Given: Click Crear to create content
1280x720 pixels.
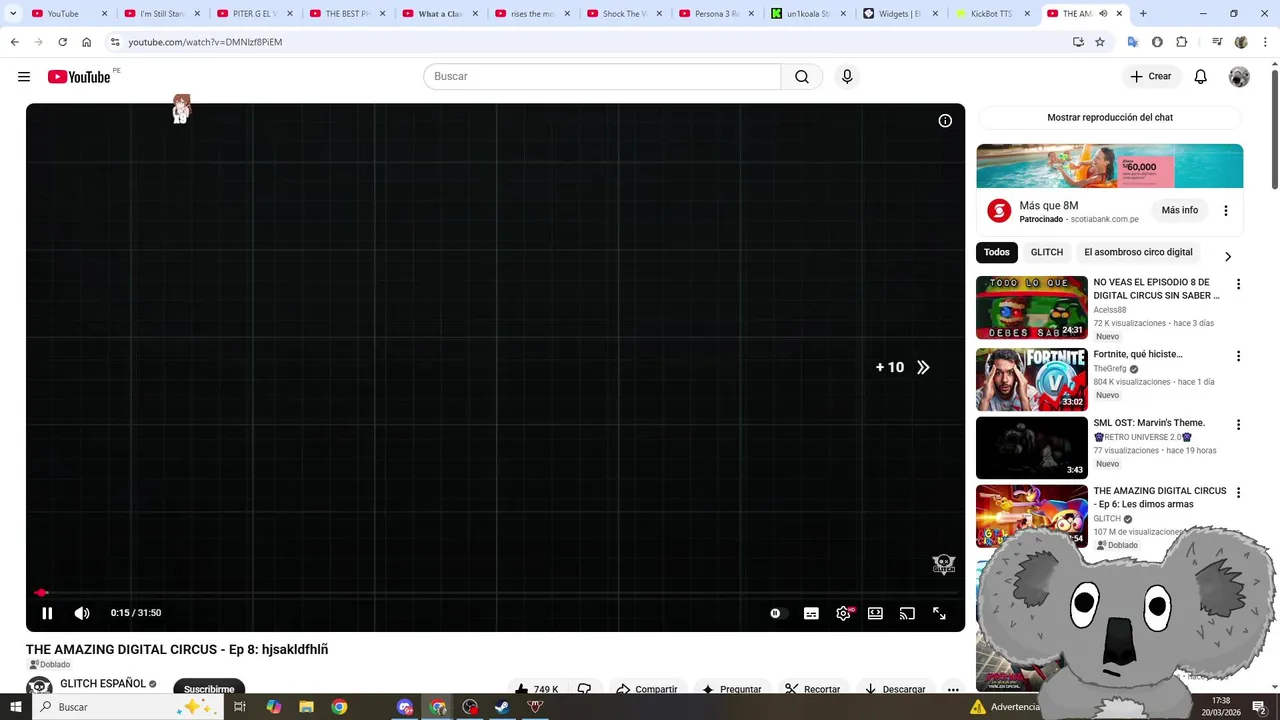Looking at the screenshot, I should point(1150,77).
